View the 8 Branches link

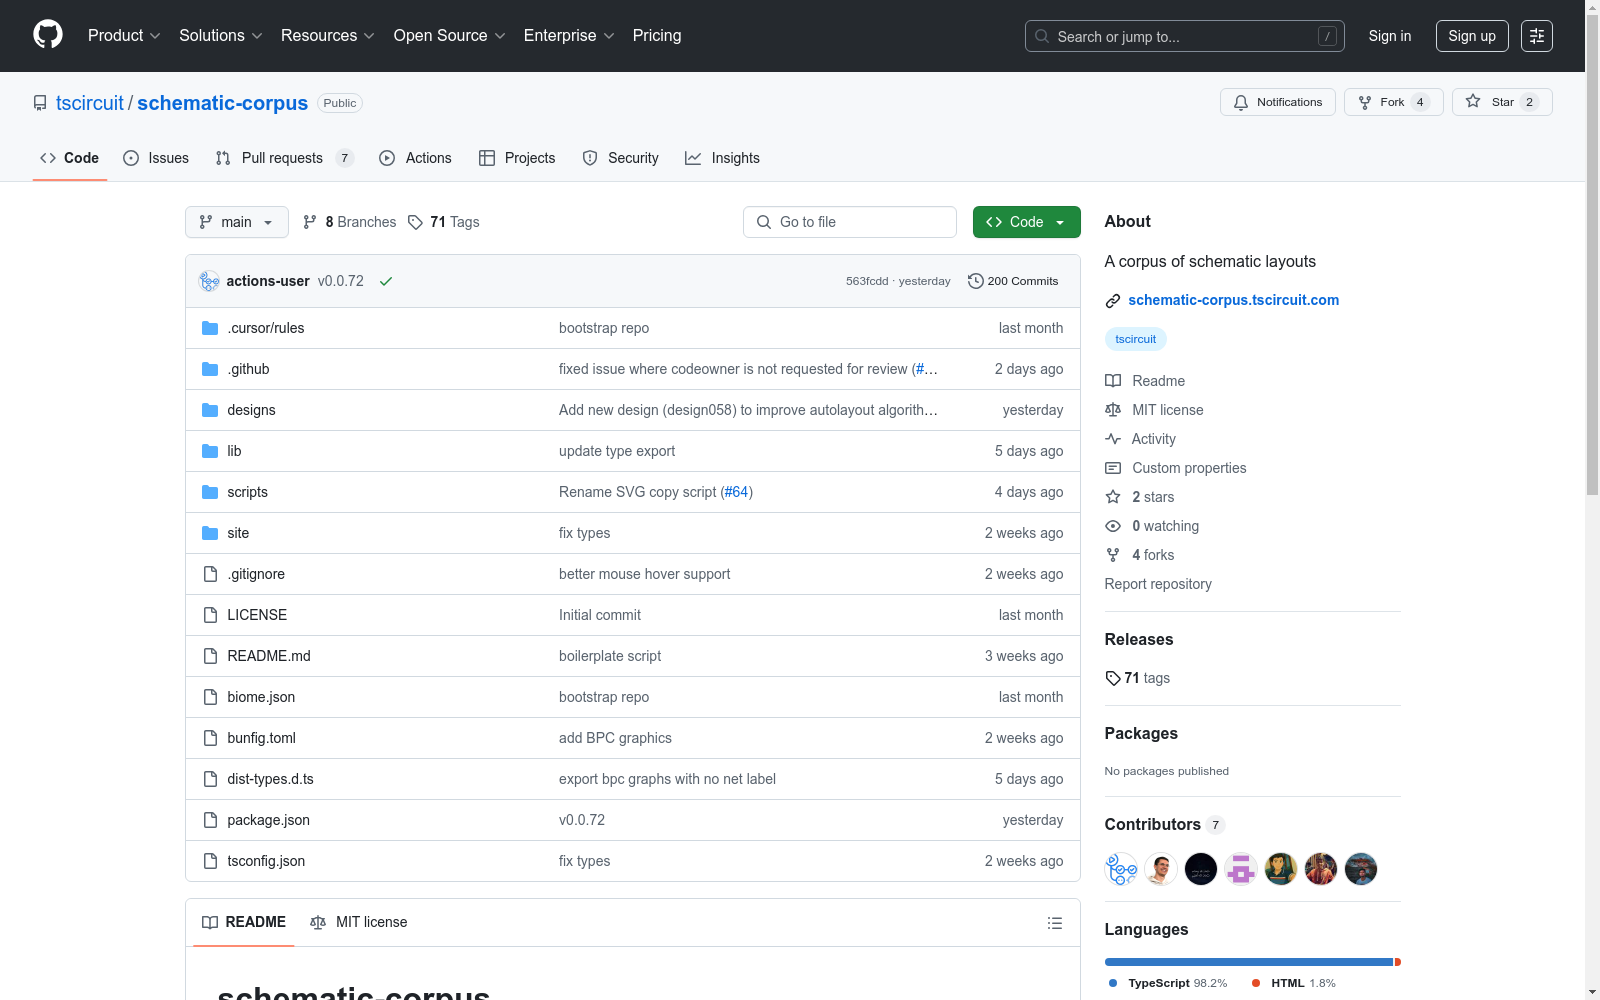349,222
